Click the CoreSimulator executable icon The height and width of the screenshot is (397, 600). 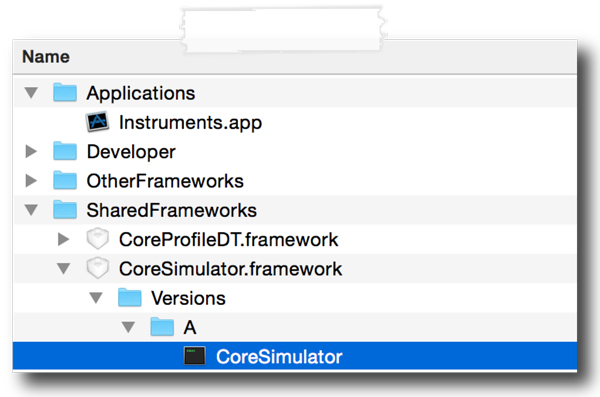click(195, 356)
